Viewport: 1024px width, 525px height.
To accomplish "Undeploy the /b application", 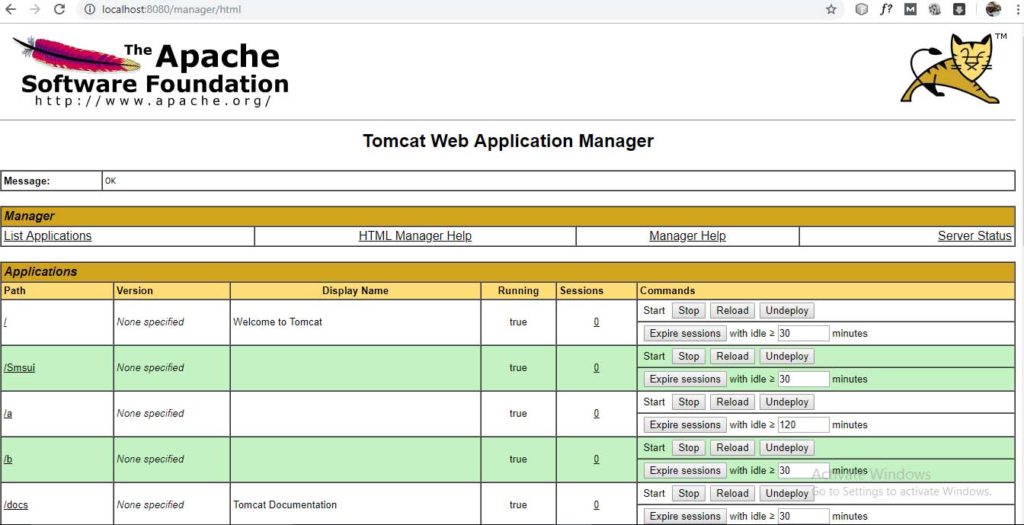I will tap(787, 448).
